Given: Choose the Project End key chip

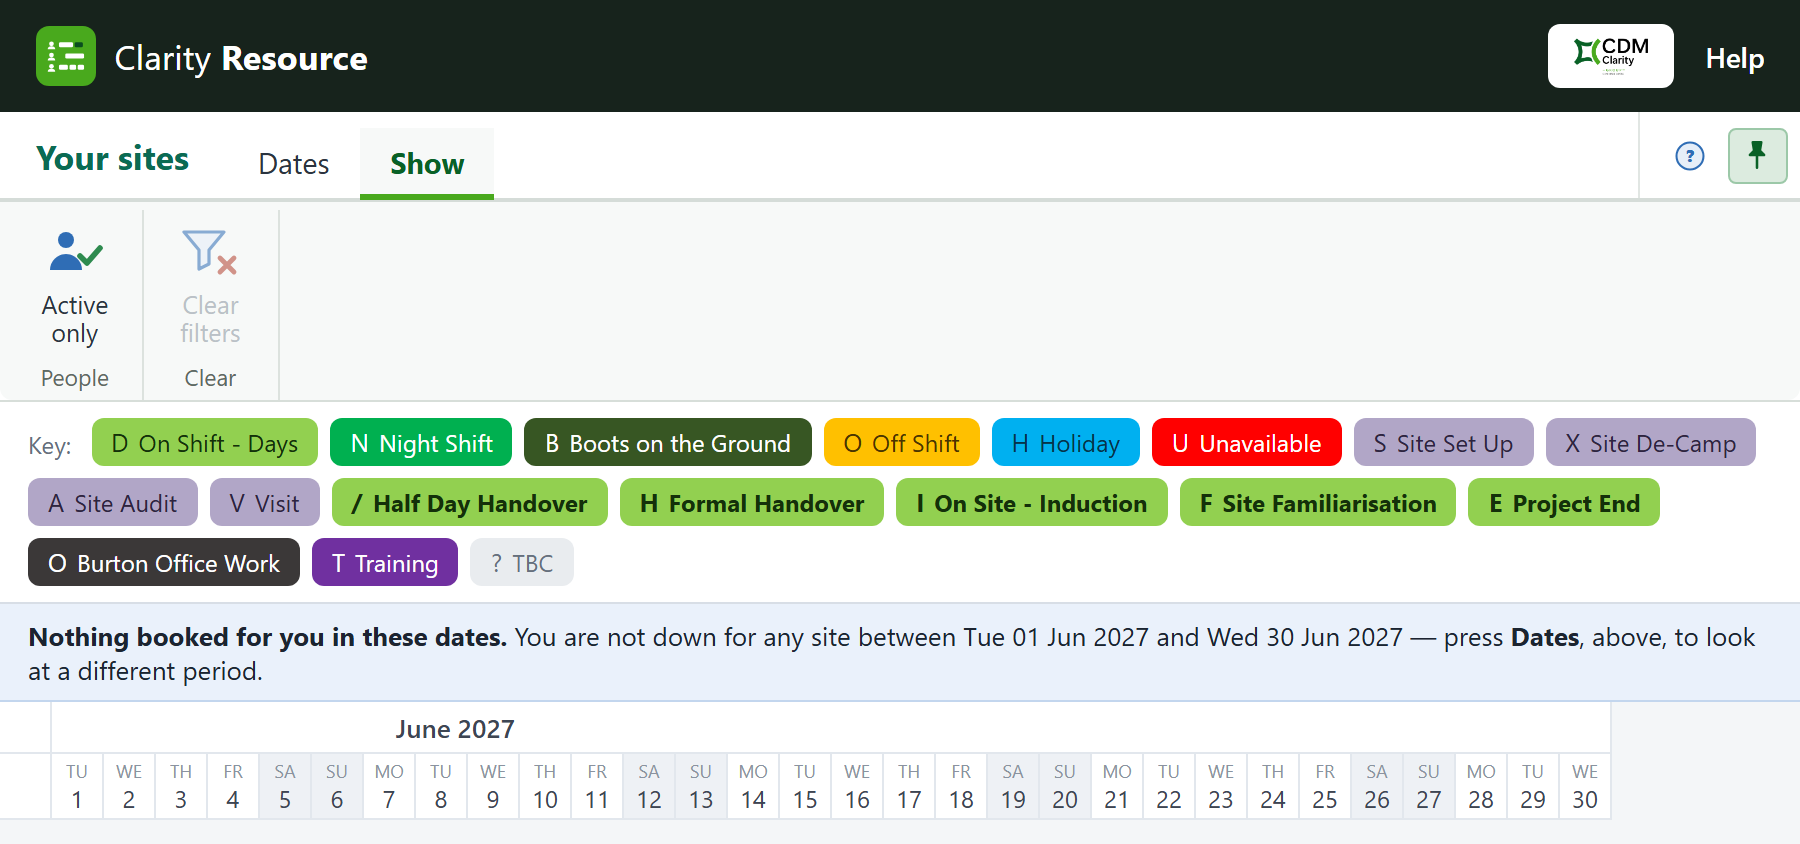Looking at the screenshot, I should [x=1563, y=503].
